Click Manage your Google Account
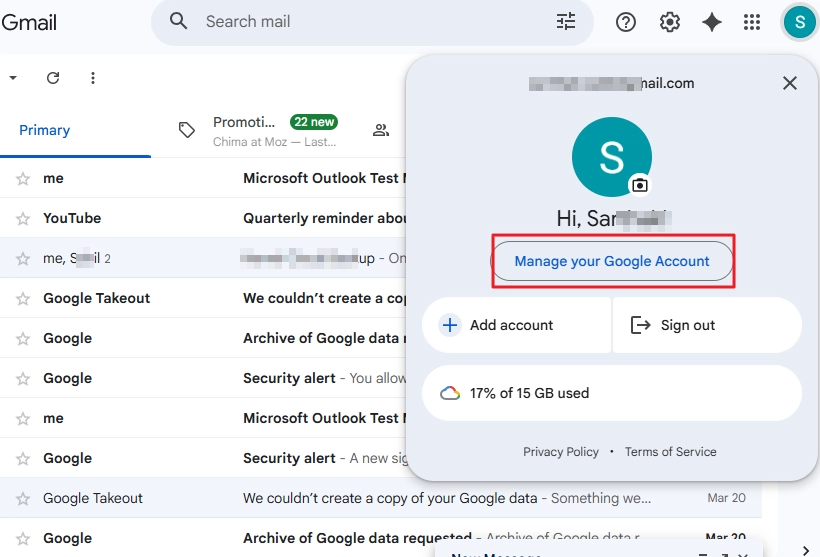 click(x=612, y=261)
